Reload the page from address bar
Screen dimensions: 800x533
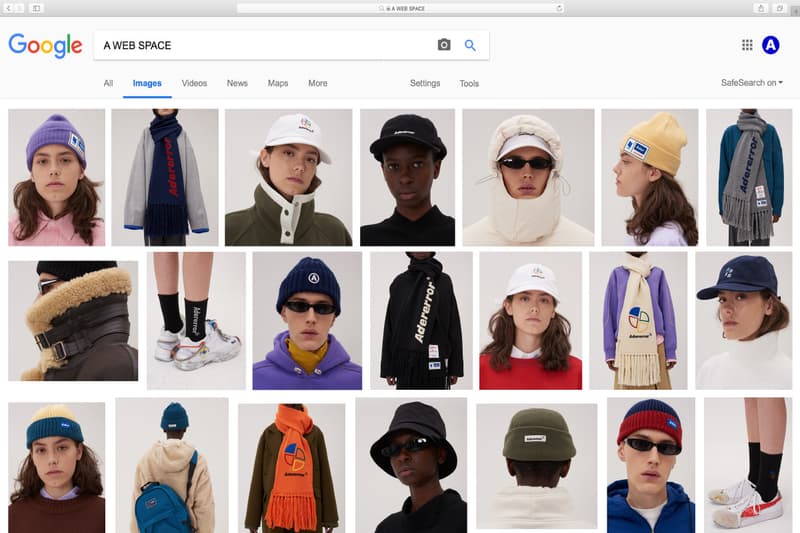click(x=558, y=8)
